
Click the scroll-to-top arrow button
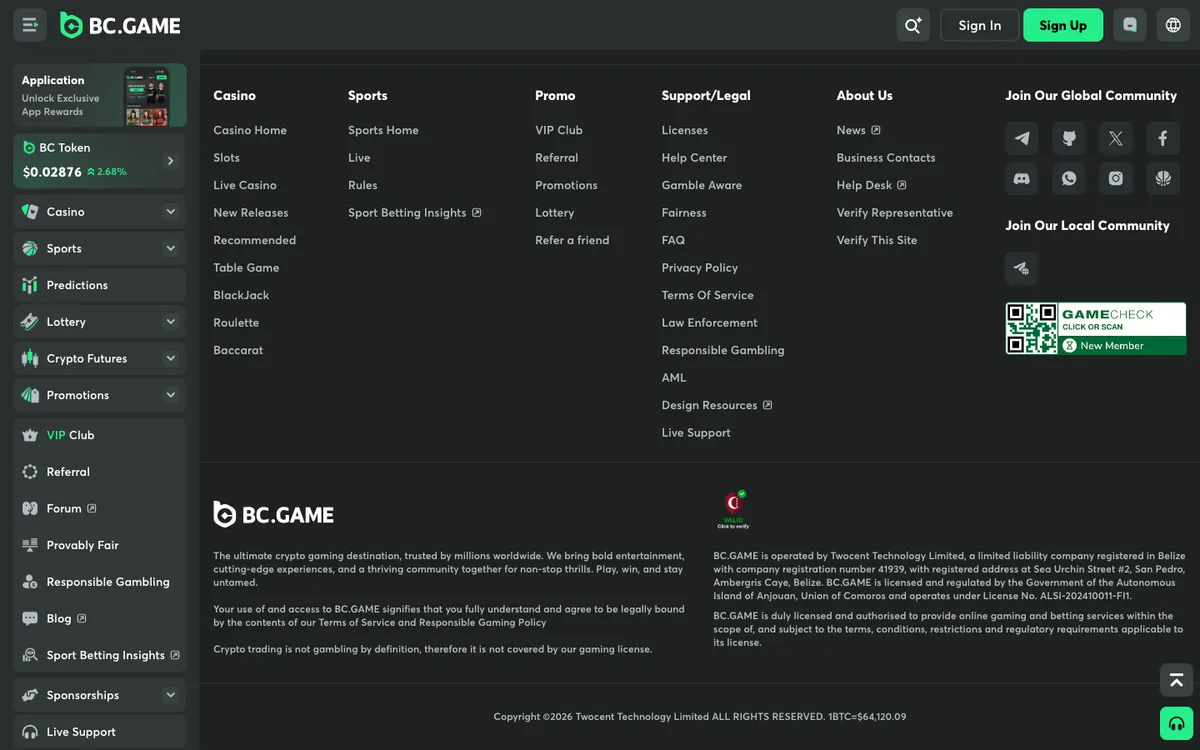tap(1176, 680)
